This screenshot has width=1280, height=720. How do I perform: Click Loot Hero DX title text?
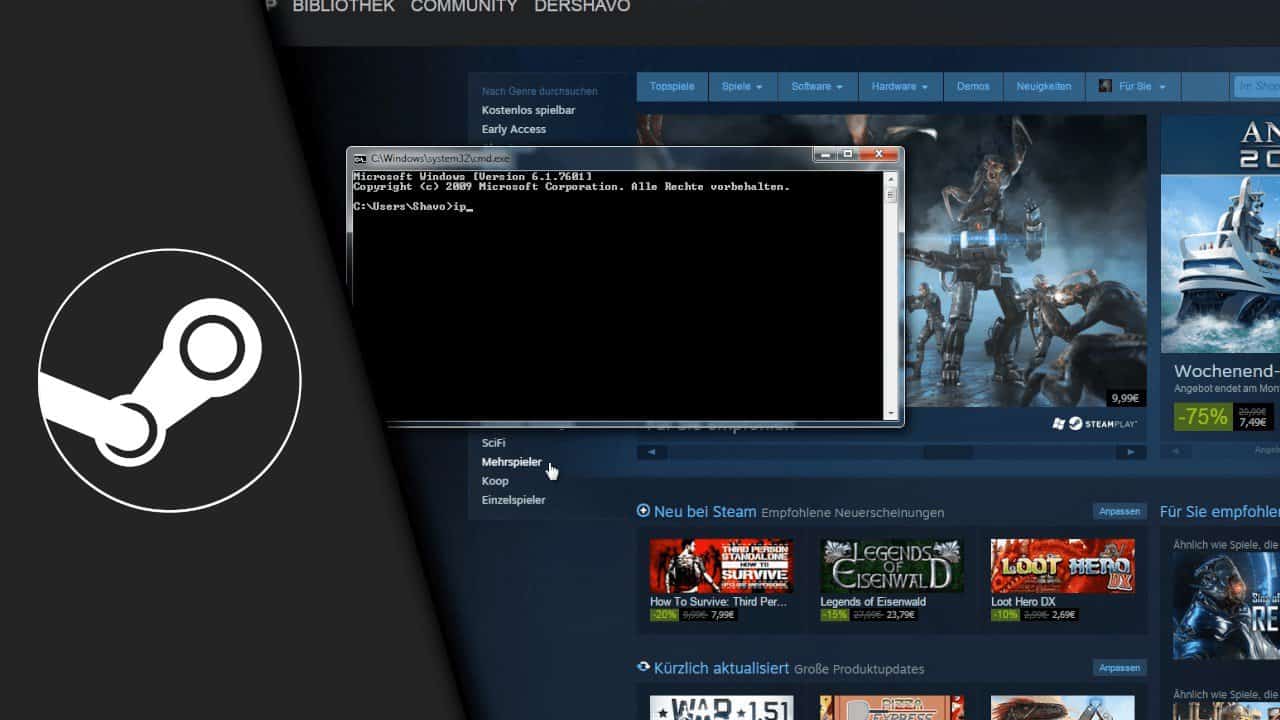(x=1023, y=602)
